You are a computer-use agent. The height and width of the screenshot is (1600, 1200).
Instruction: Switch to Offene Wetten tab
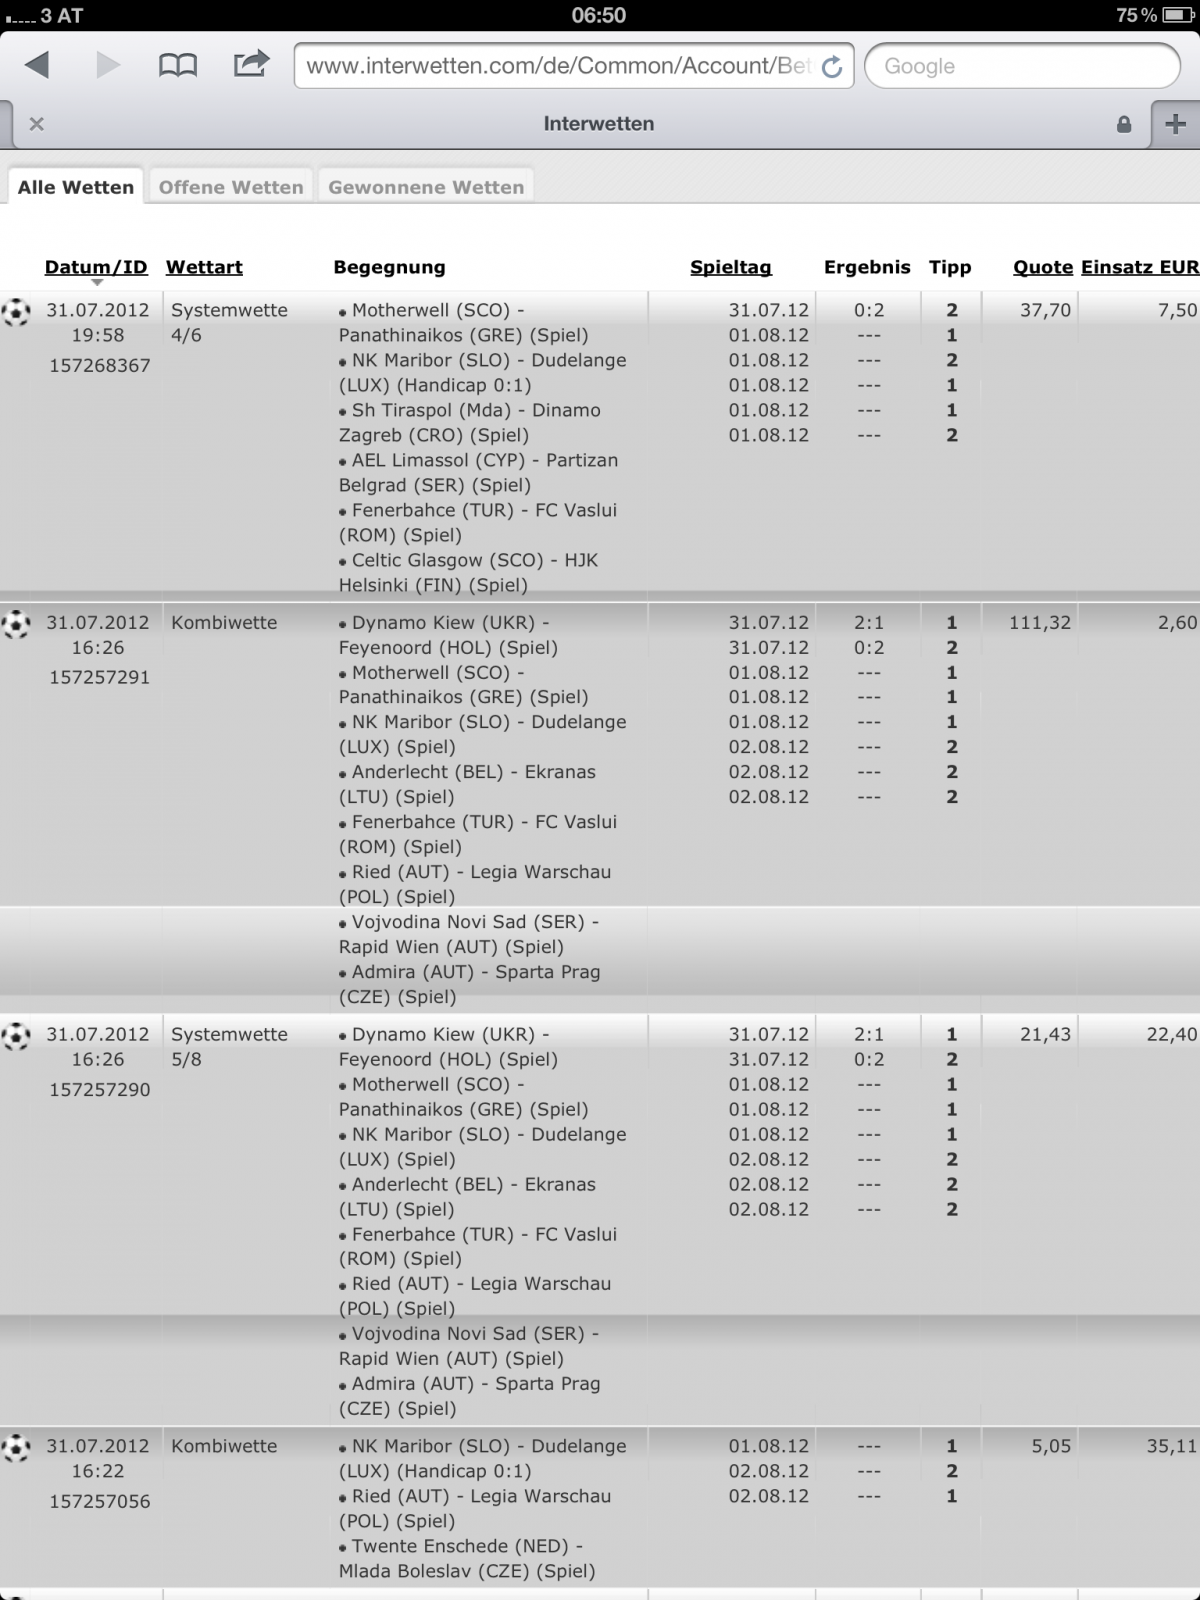(x=231, y=187)
